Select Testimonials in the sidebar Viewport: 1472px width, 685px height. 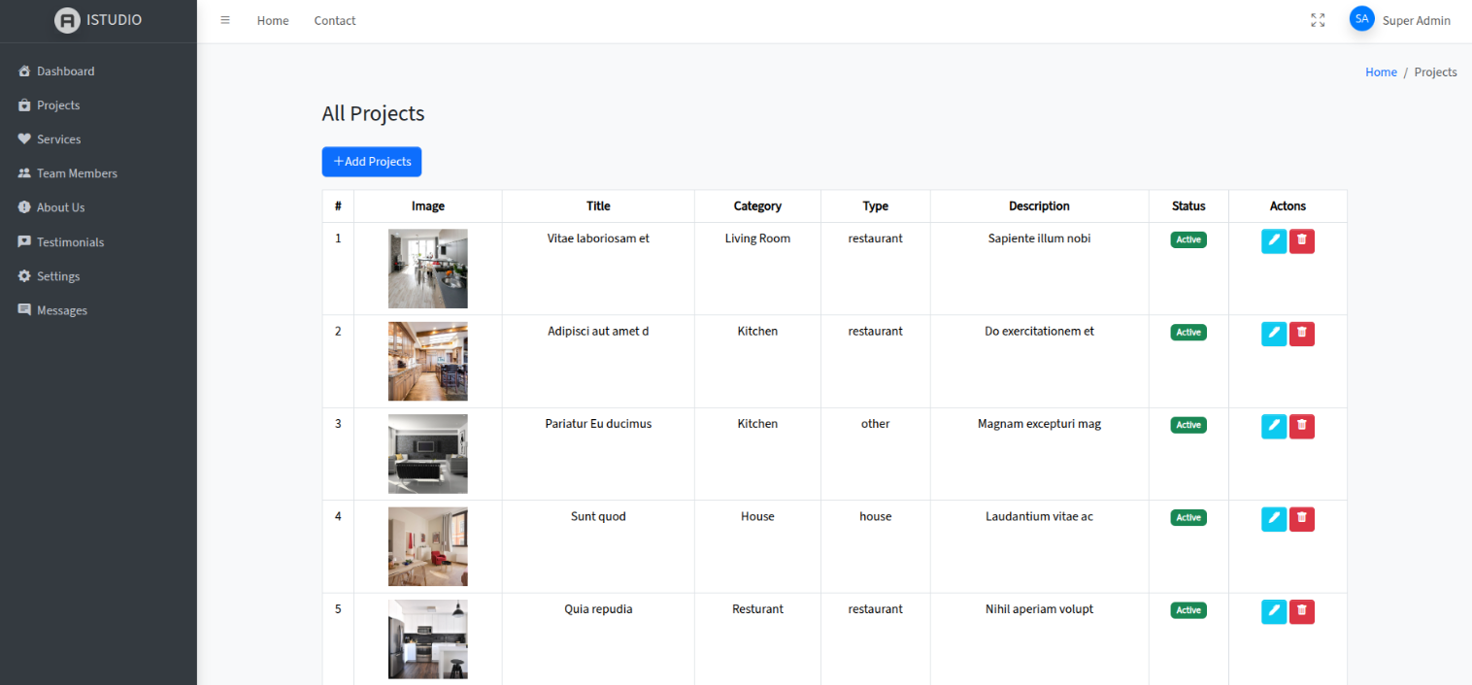[x=70, y=242]
